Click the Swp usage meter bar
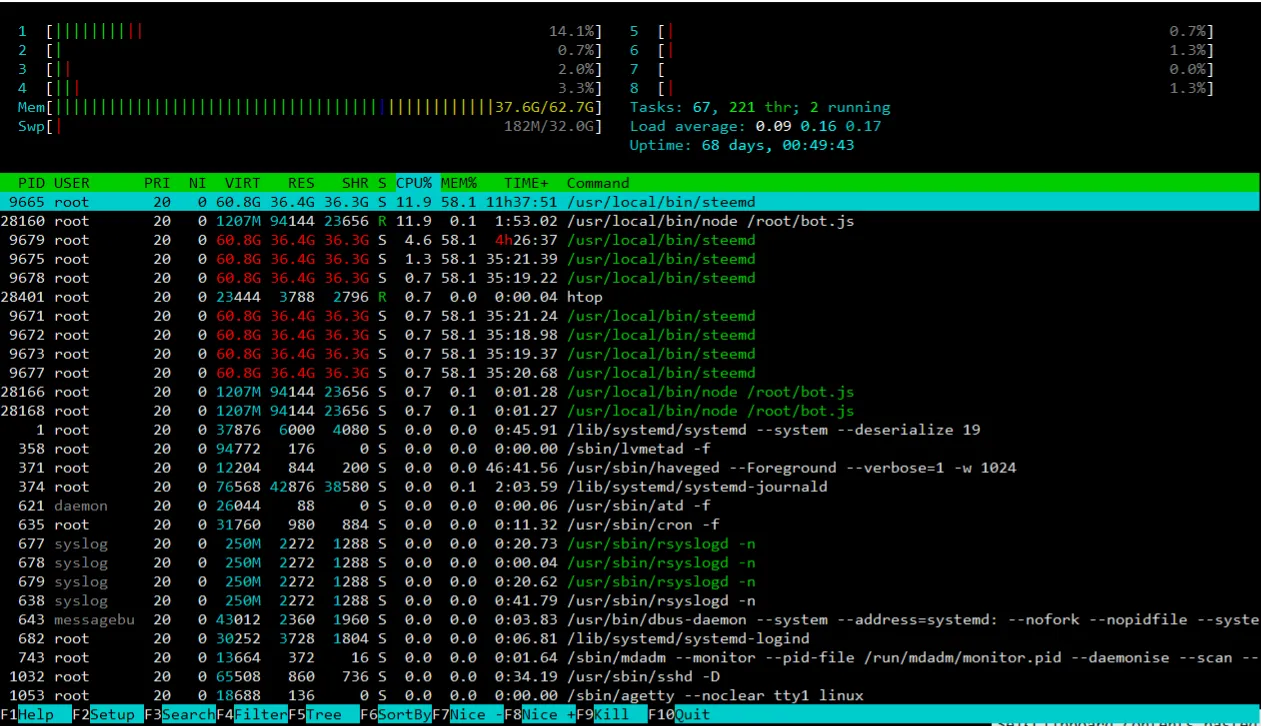The height and width of the screenshot is (726, 1261). point(311,126)
